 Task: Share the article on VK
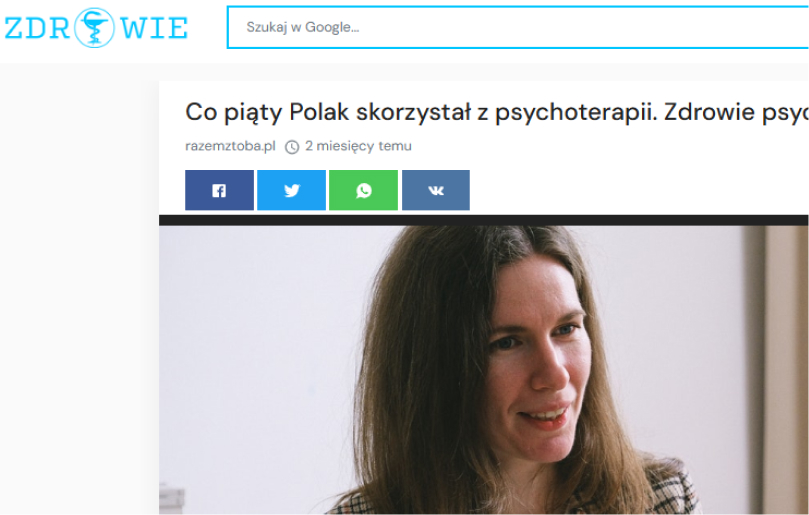[436, 190]
